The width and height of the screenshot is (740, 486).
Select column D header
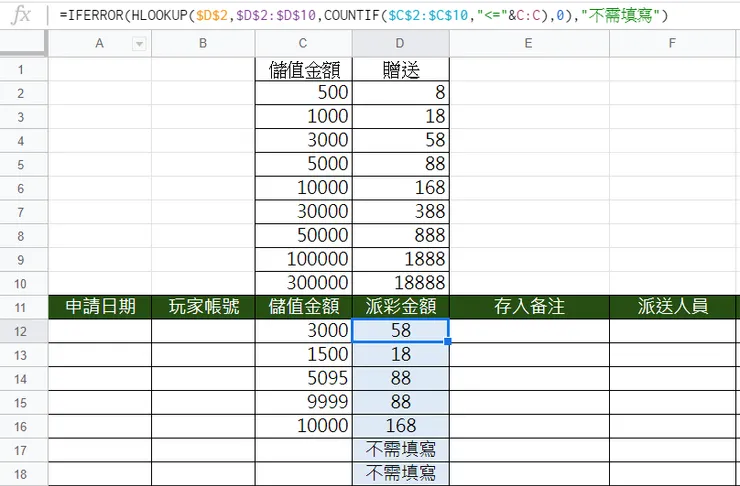(401, 43)
